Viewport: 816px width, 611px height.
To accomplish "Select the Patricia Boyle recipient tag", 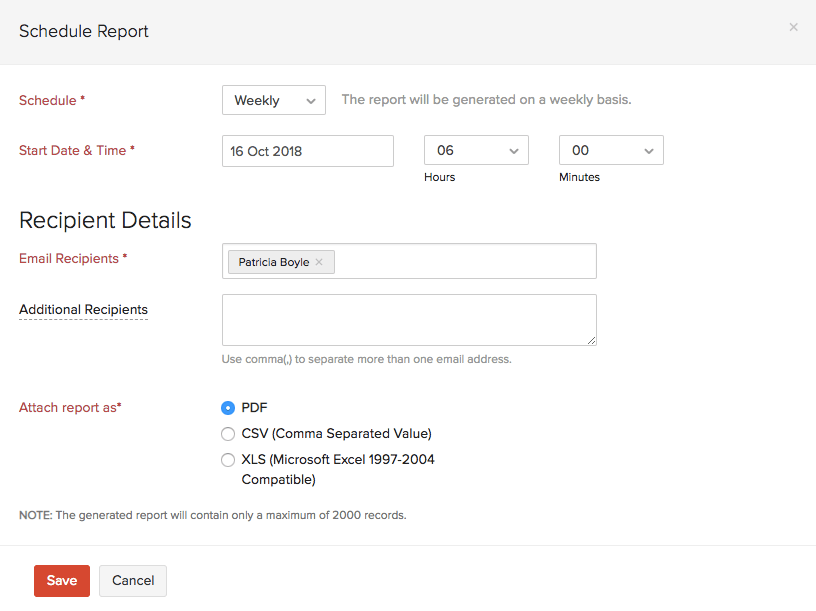I will coord(272,262).
